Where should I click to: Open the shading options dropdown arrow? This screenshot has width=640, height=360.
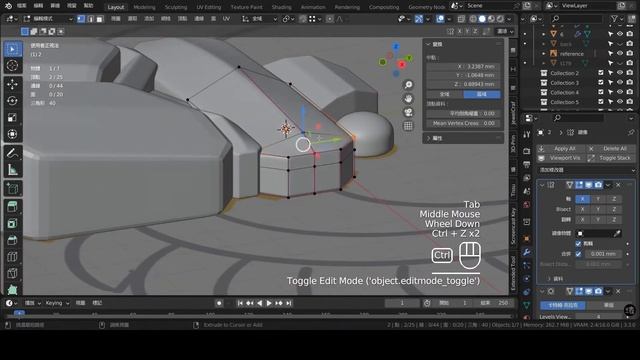coord(510,19)
